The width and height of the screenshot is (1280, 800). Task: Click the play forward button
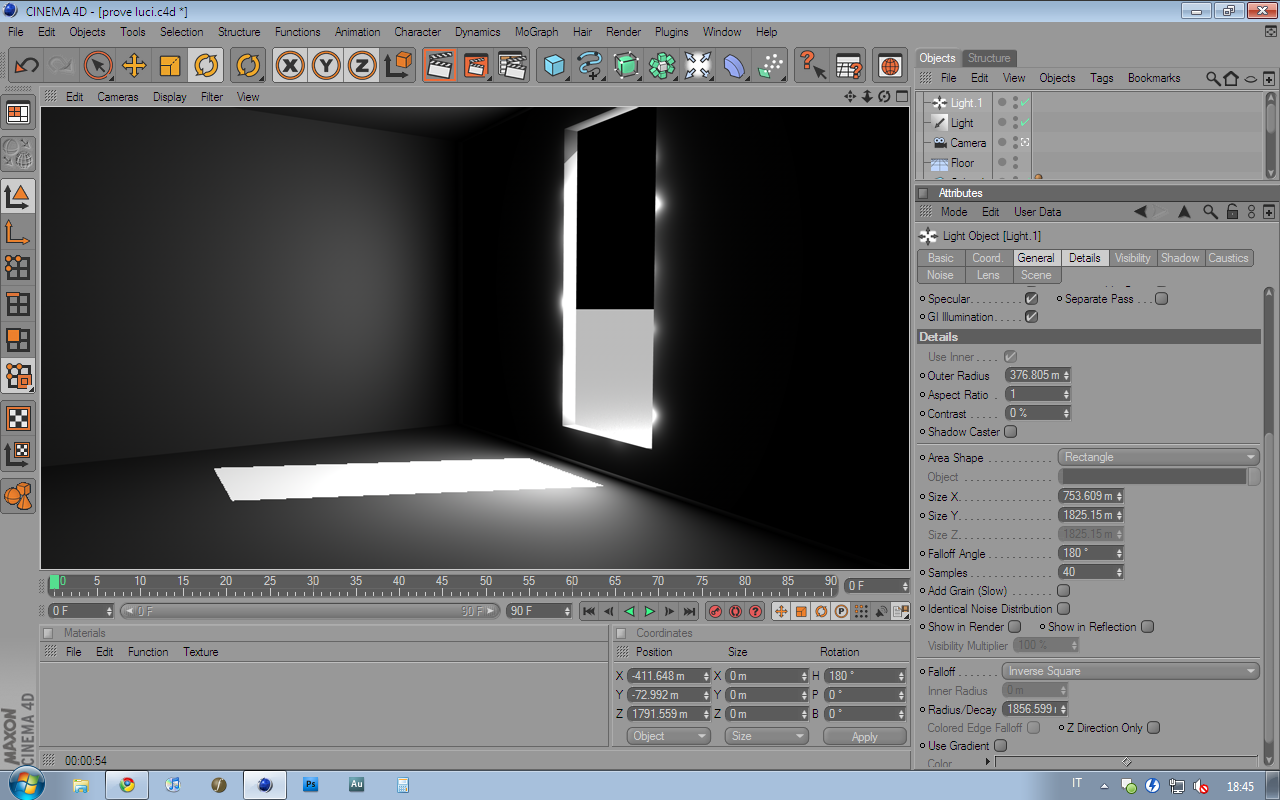649,611
